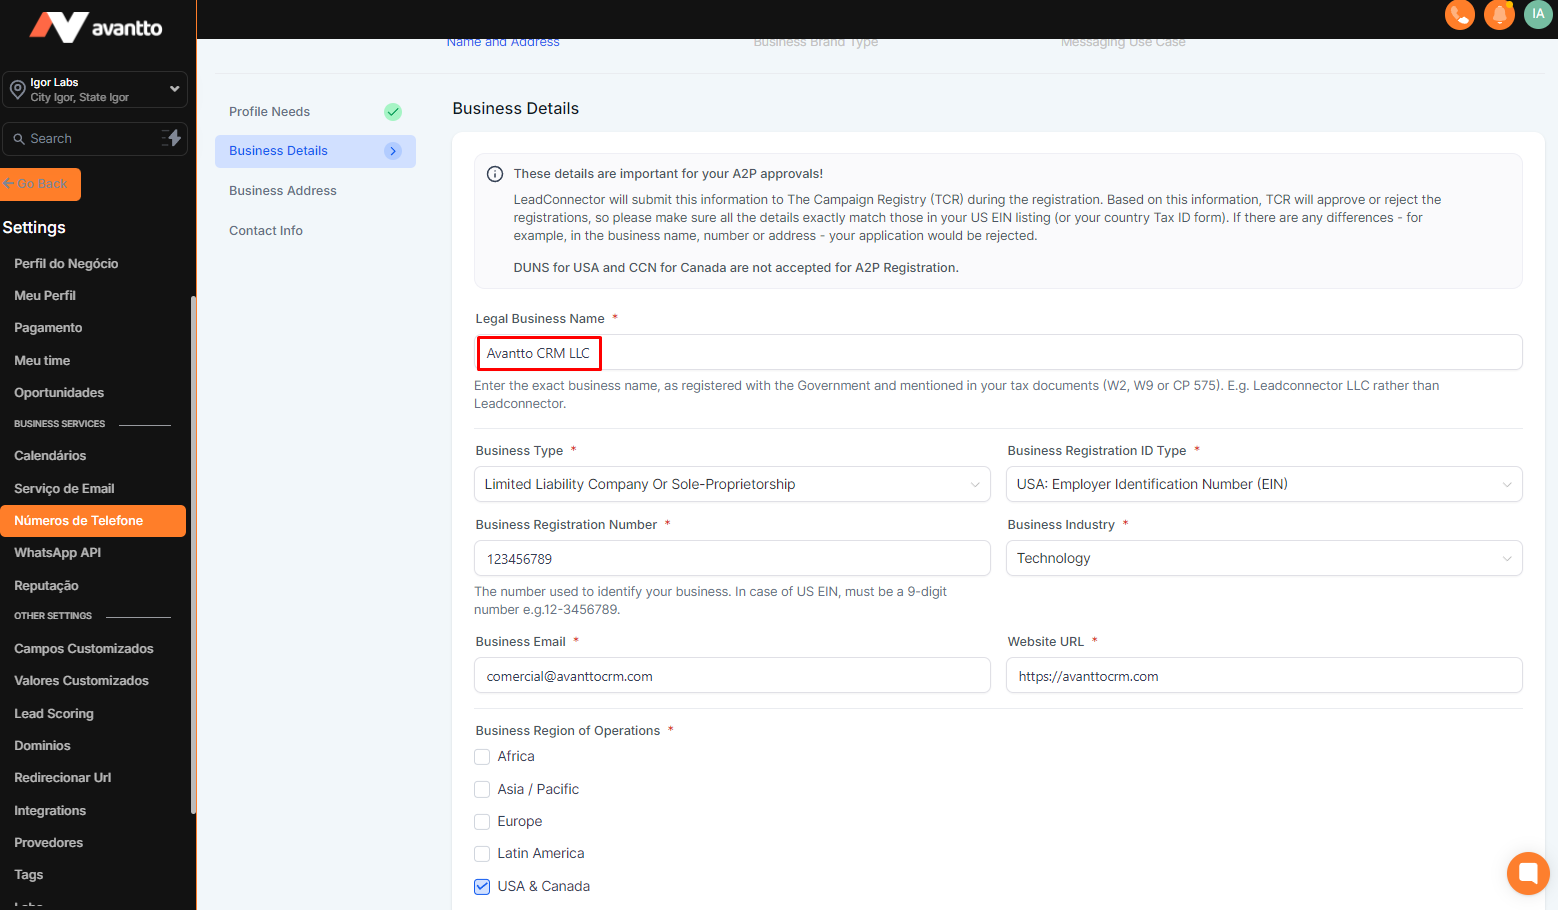Expand the Business Type dropdown
The image size is (1558, 910).
point(731,484)
